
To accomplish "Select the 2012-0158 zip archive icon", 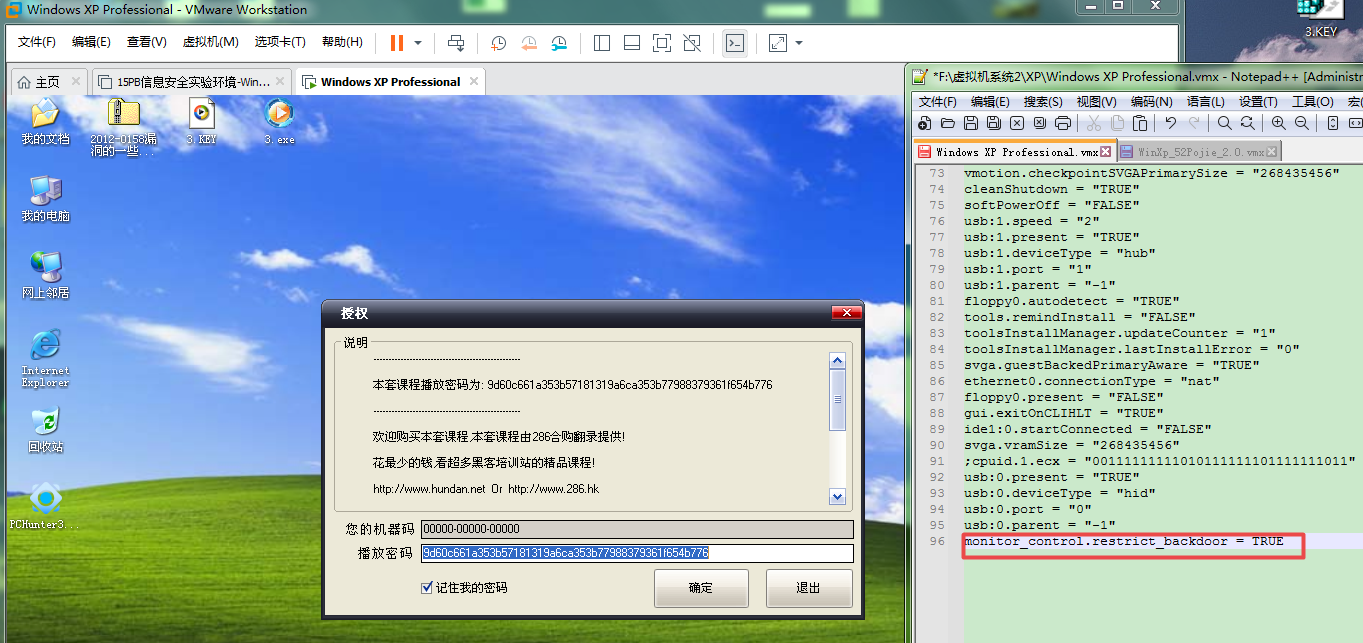I will click(x=123, y=128).
